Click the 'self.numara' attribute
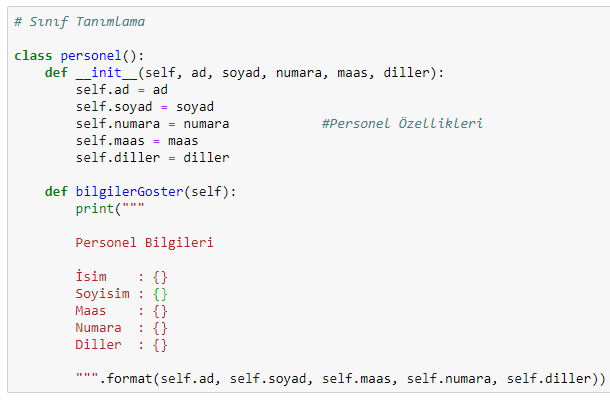 tap(117, 124)
